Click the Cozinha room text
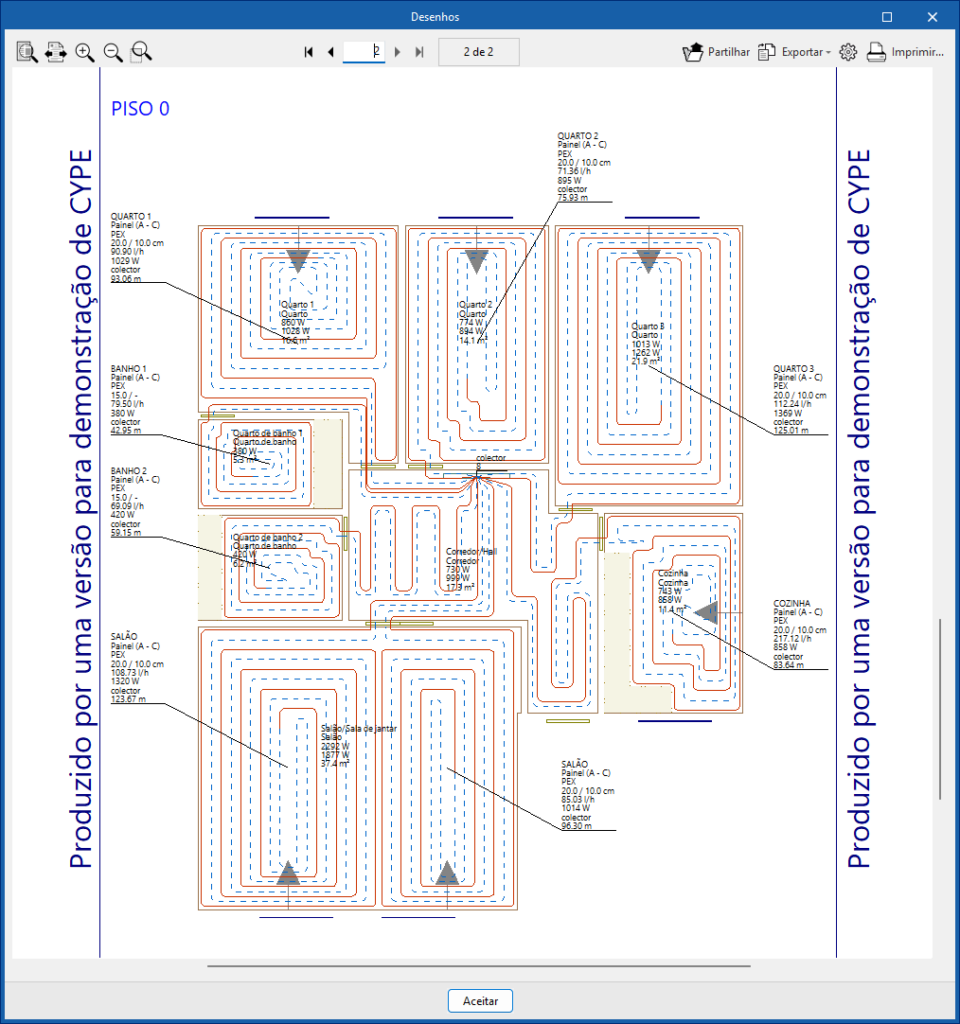 click(673, 591)
